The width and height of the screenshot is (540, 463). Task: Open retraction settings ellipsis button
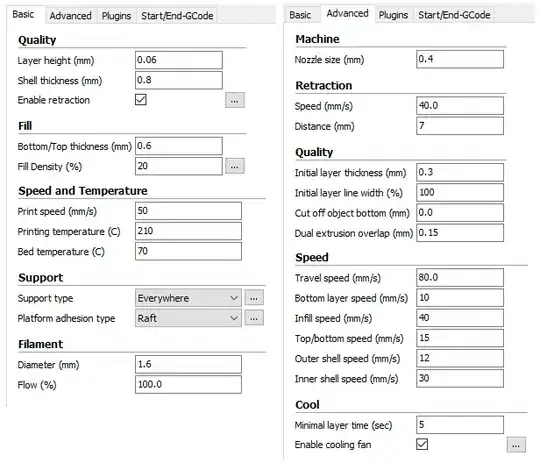tap(235, 100)
